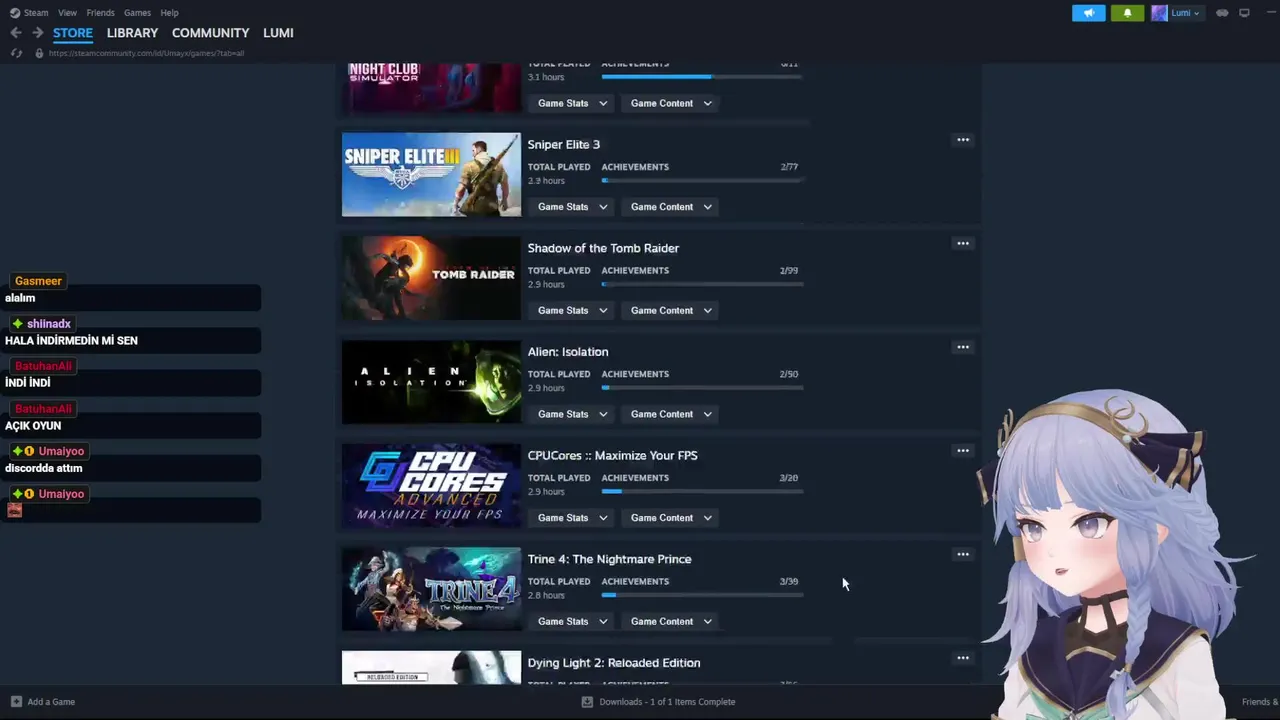The width and height of the screenshot is (1280, 720).
Task: Open the Friends menu
Action: pos(100,13)
